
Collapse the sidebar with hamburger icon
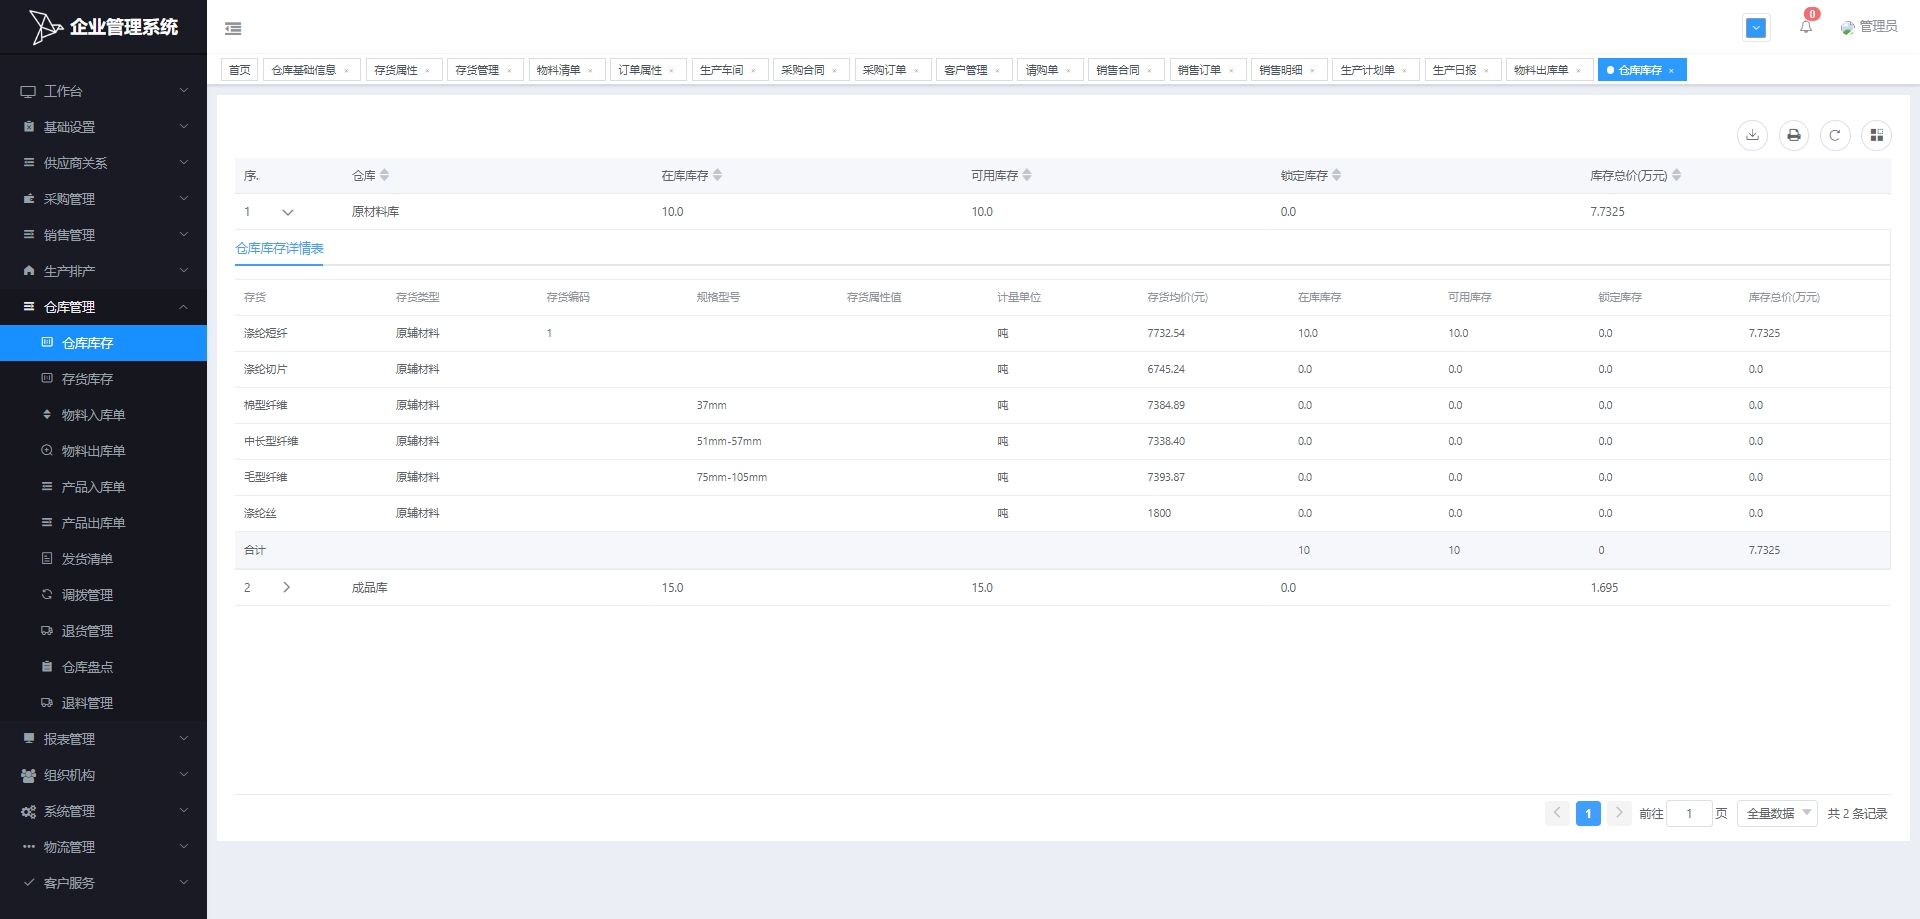[233, 28]
